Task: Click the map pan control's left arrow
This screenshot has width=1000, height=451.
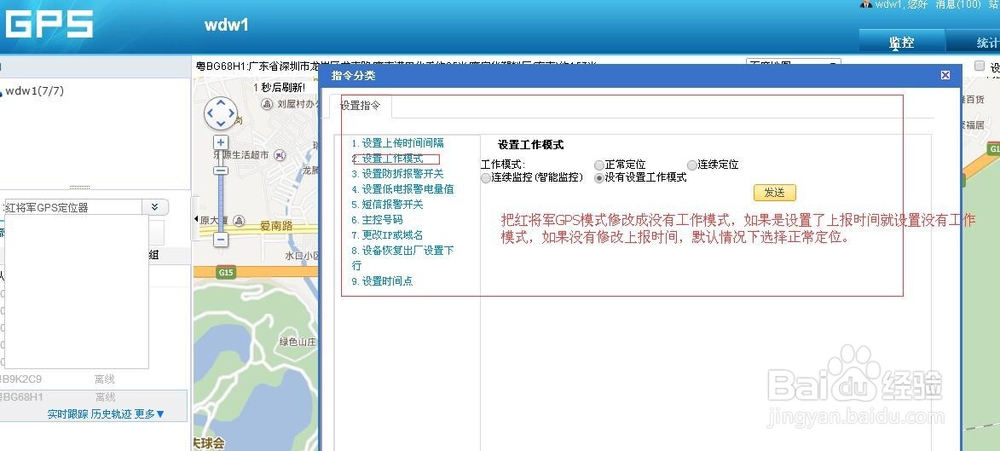Action: pyautogui.click(x=210, y=114)
